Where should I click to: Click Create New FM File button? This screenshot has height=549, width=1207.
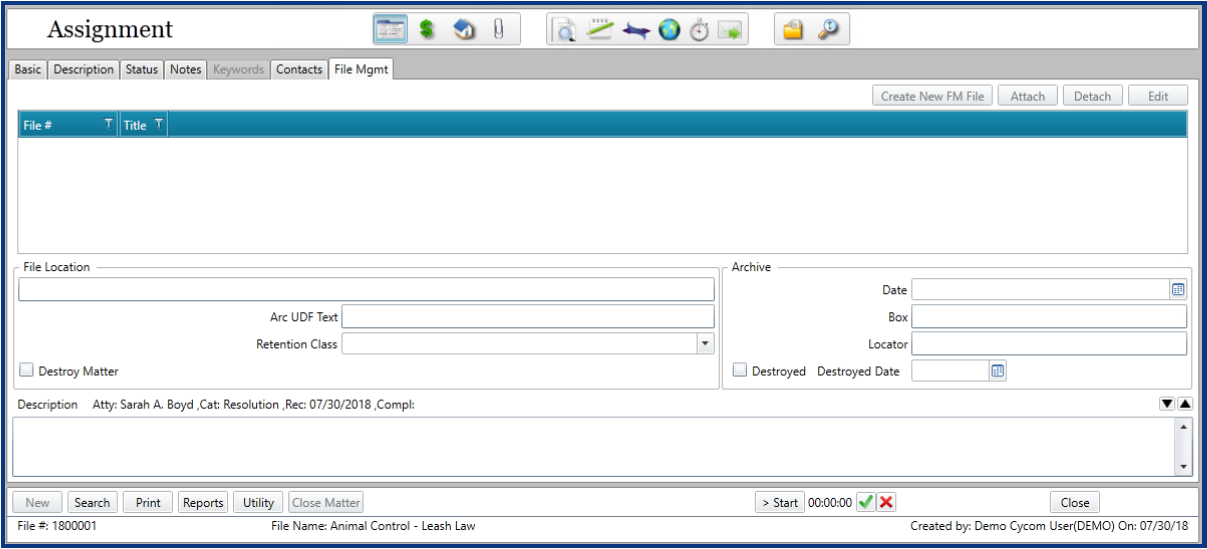coord(932,97)
